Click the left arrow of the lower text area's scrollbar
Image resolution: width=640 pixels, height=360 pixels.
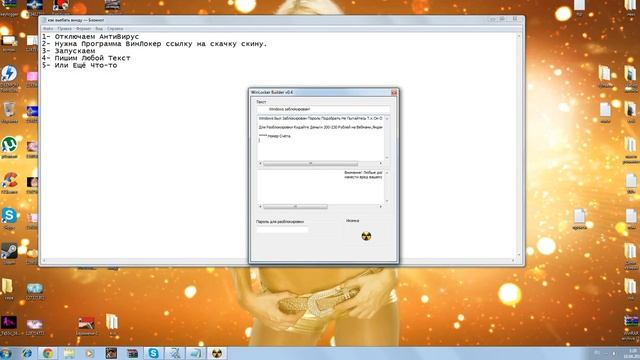[260, 207]
